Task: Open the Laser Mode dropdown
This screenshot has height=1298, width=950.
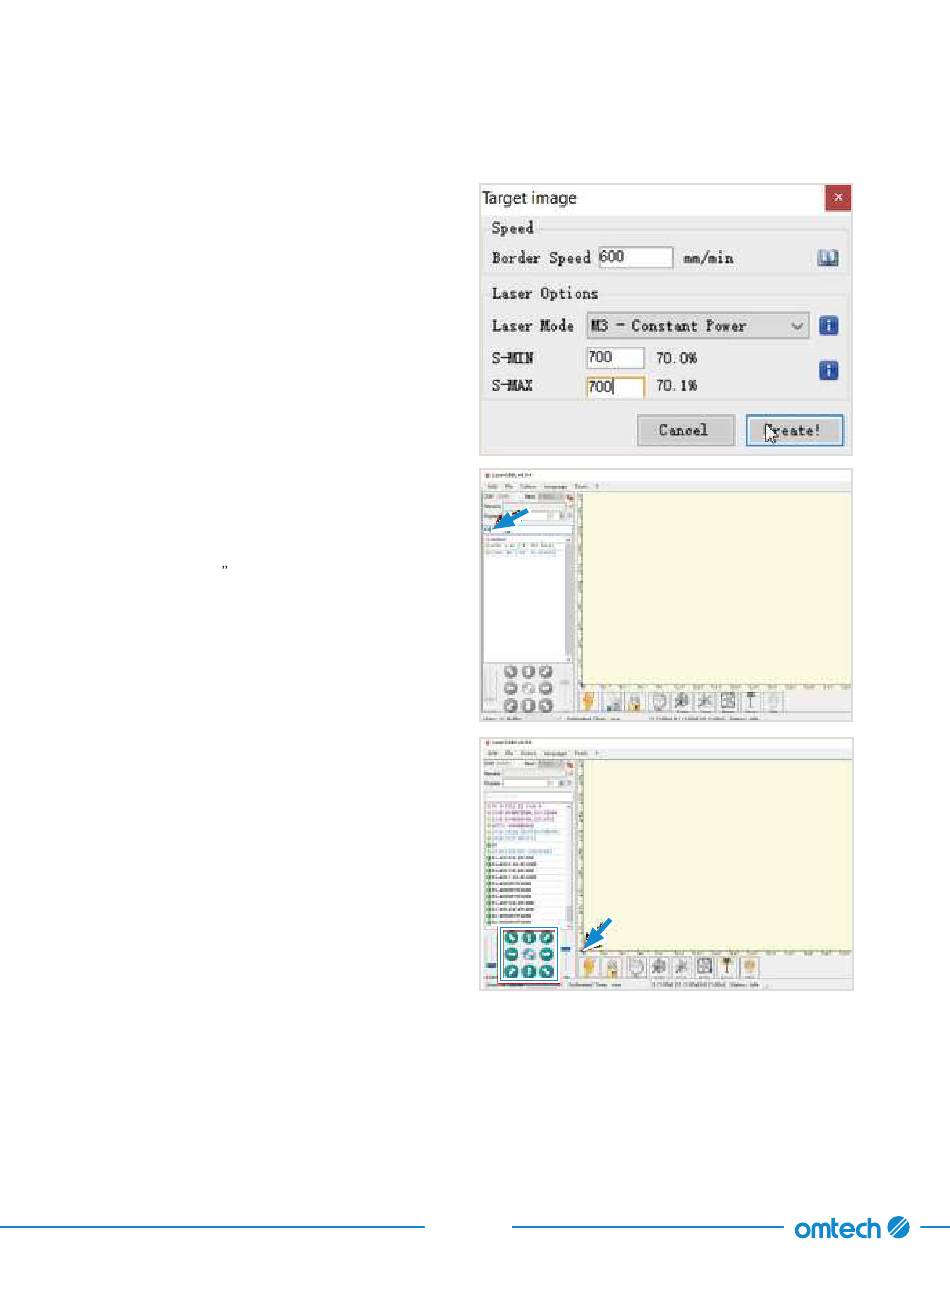Action: [698, 326]
